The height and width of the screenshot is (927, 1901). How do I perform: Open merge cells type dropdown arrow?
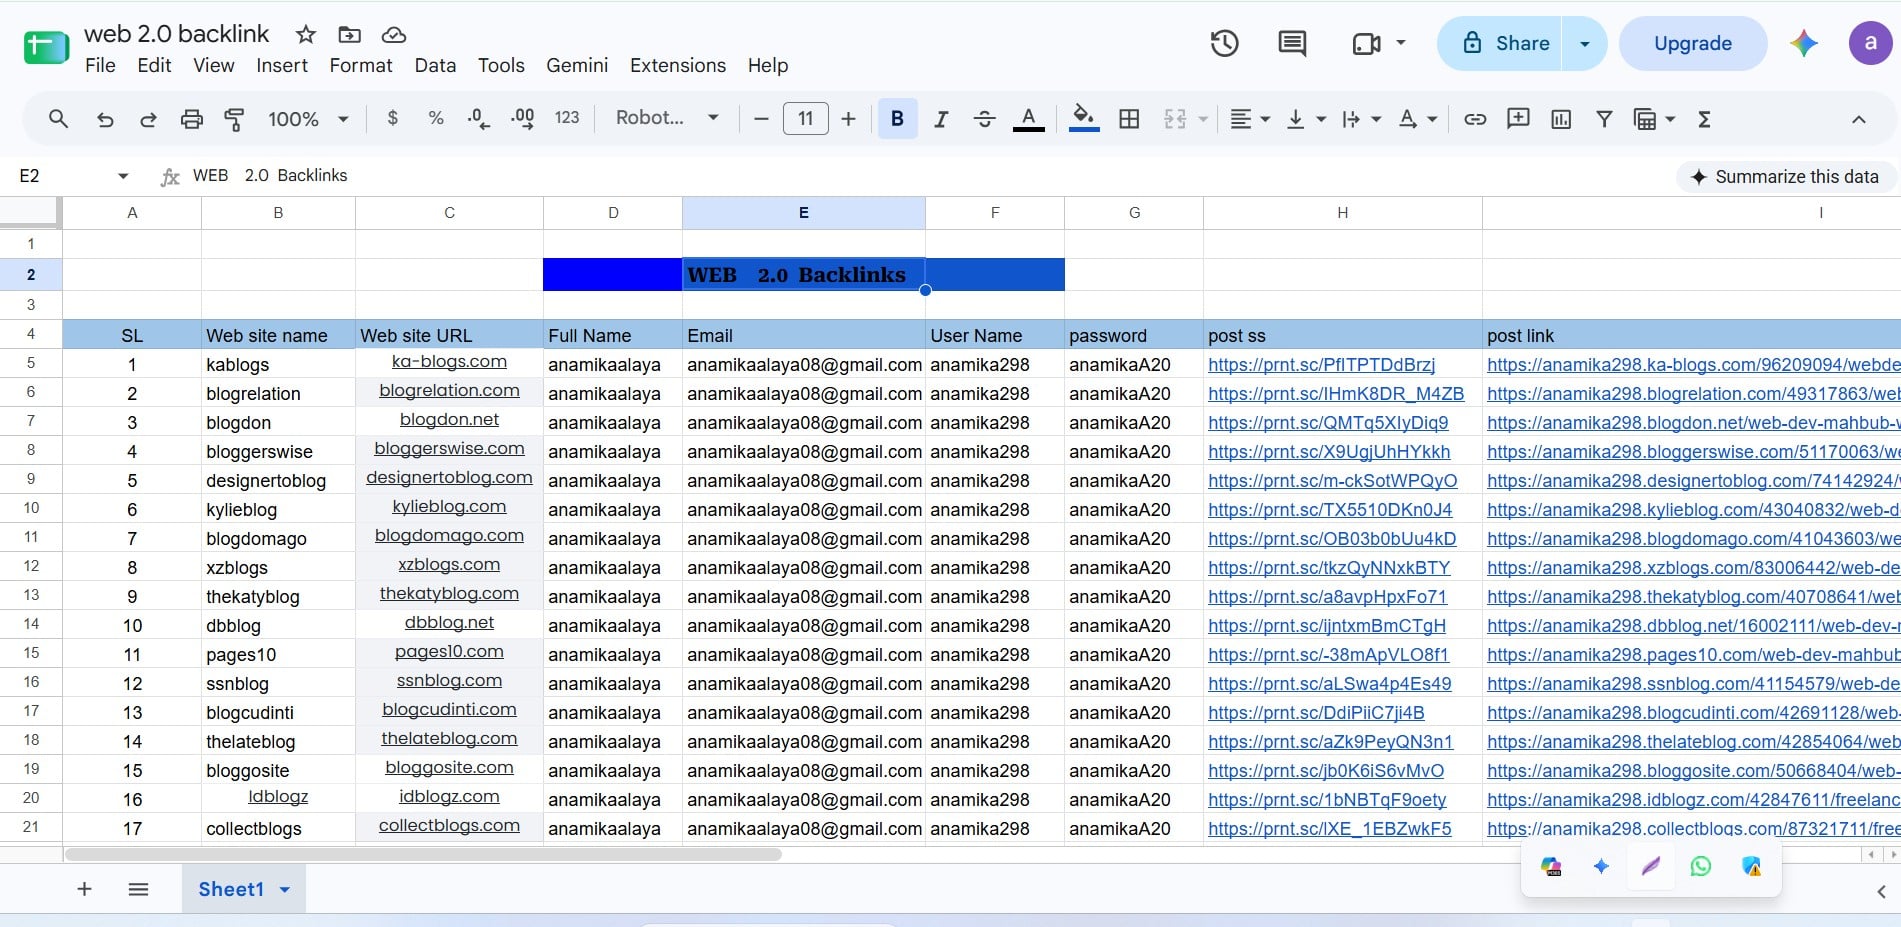tap(1203, 119)
